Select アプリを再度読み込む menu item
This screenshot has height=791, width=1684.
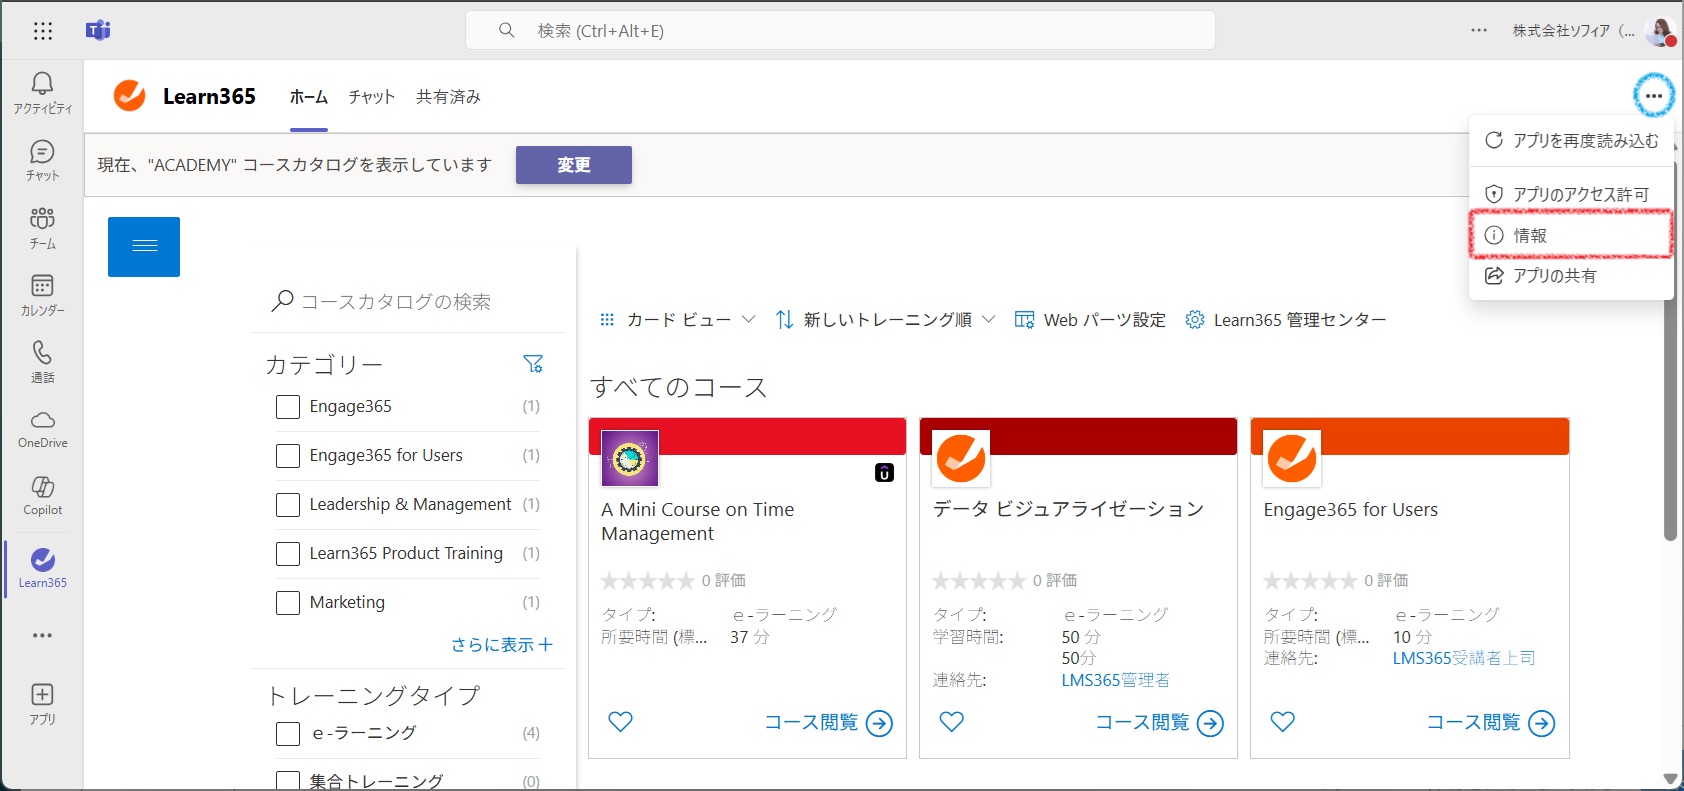coord(1571,140)
